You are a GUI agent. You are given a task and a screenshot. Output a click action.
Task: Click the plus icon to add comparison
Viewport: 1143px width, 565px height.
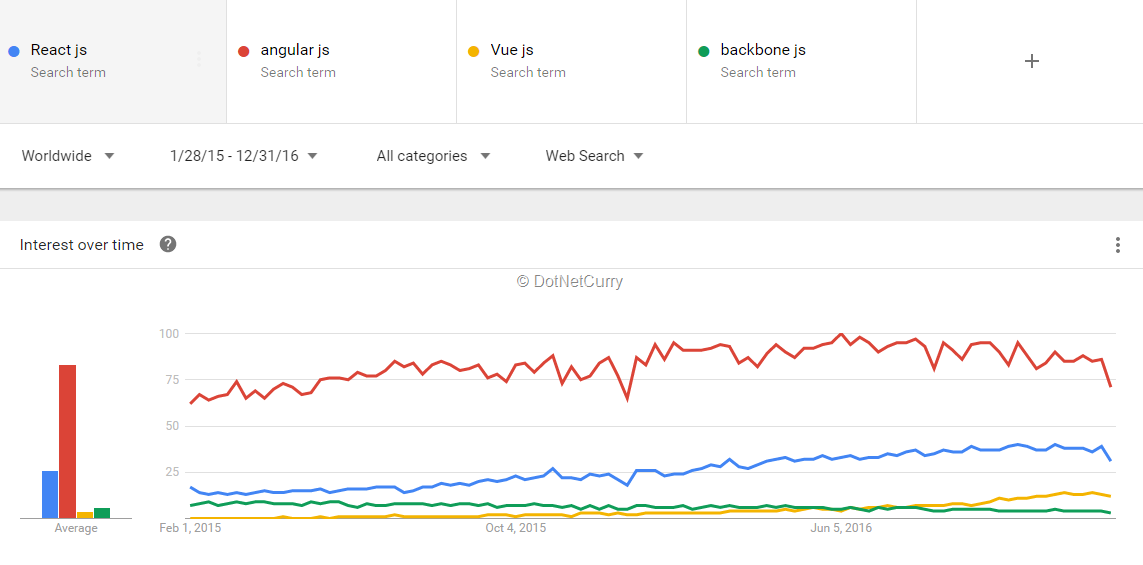(1031, 61)
